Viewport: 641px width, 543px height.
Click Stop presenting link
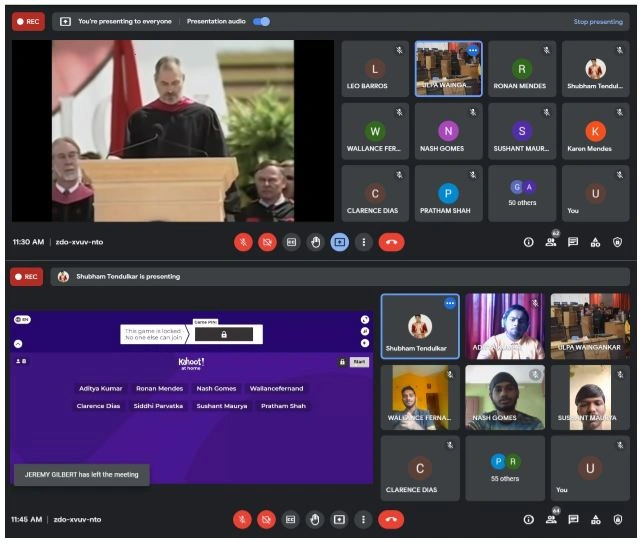pos(598,22)
